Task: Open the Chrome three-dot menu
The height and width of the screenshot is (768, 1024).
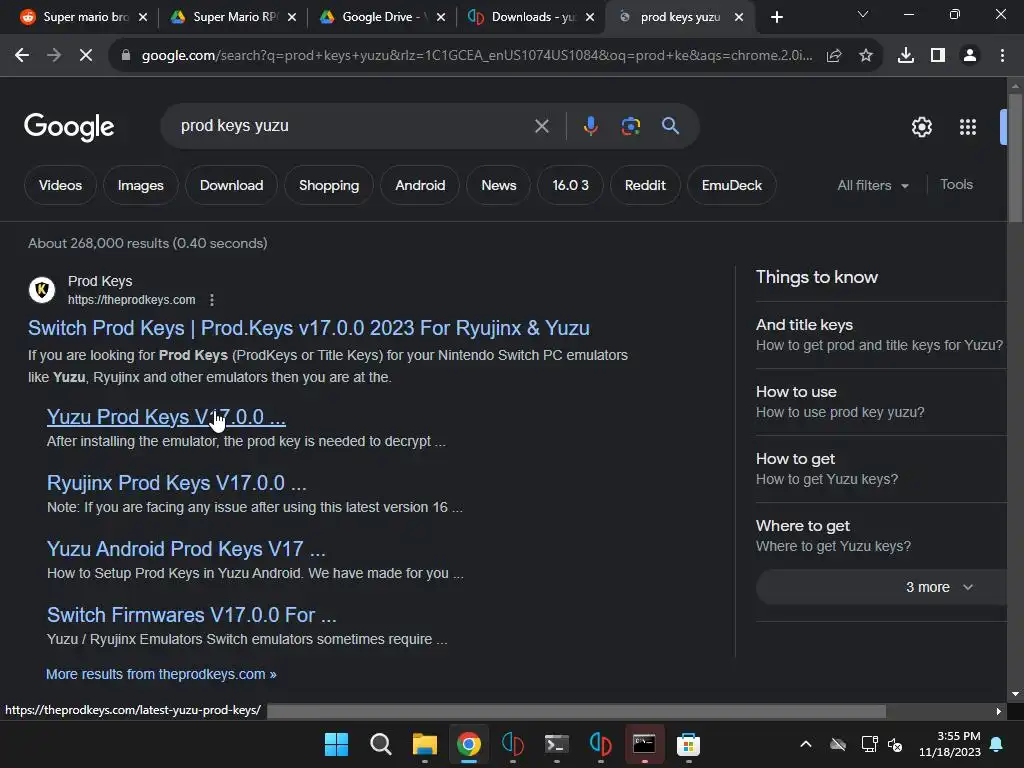Action: coord(1002,56)
